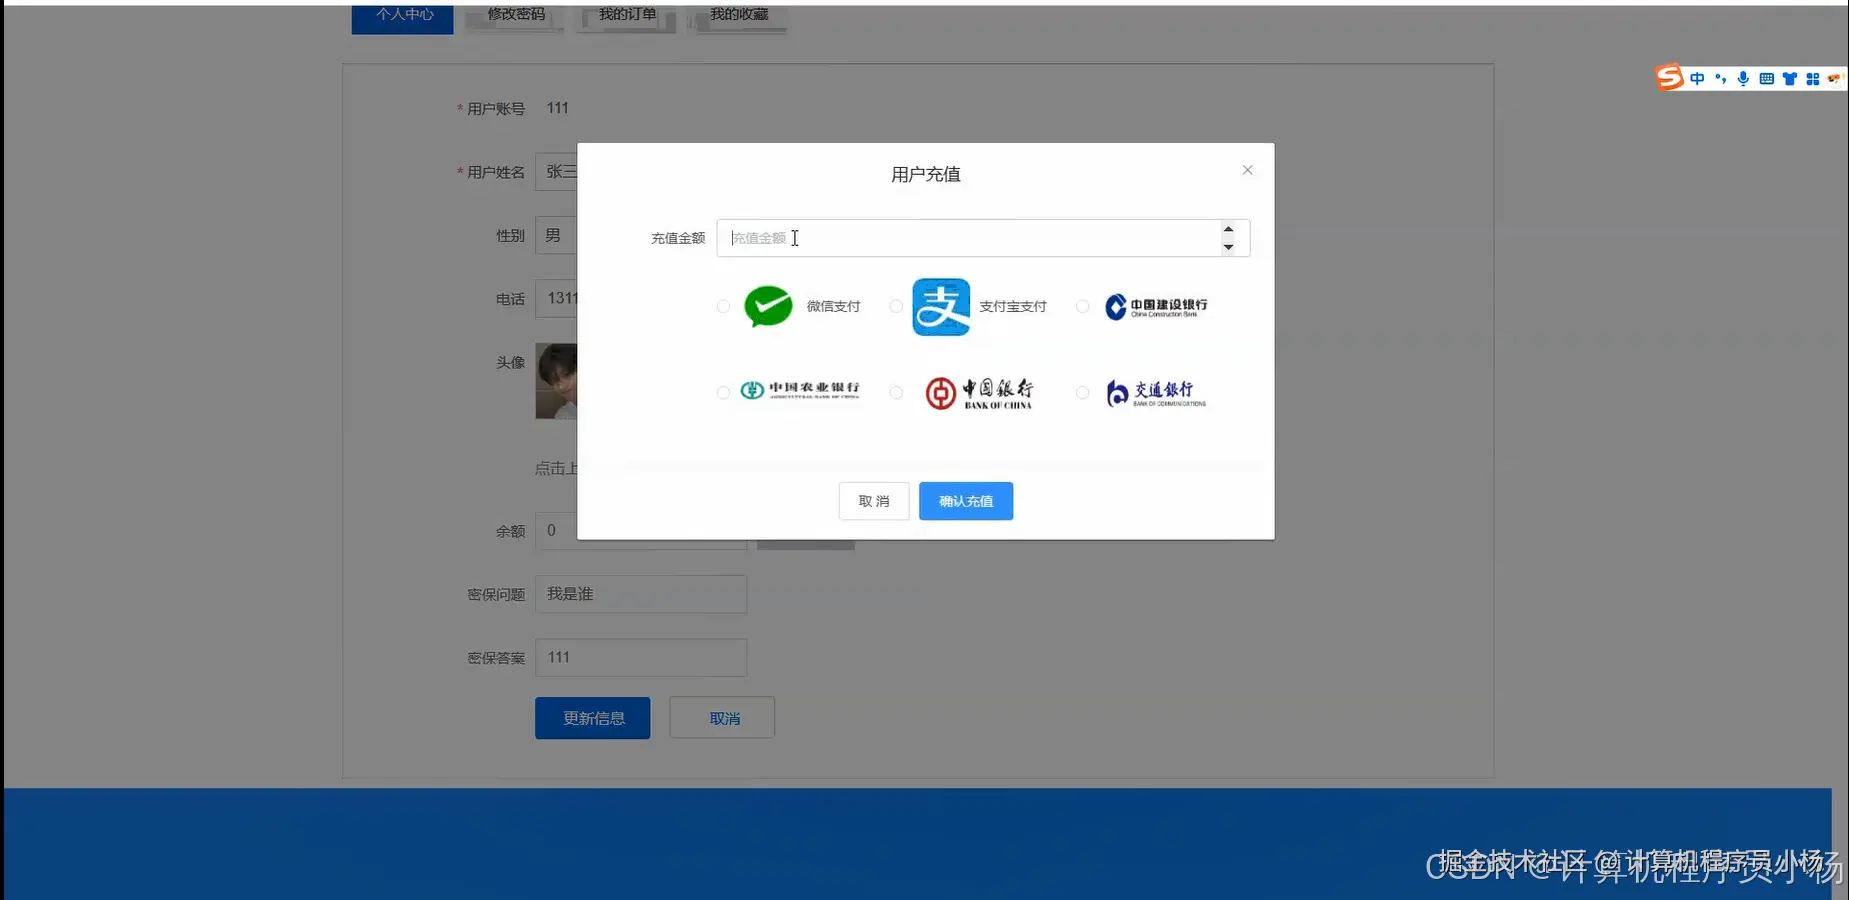Select the Alipay radio button
1849x900 pixels.
(896, 306)
